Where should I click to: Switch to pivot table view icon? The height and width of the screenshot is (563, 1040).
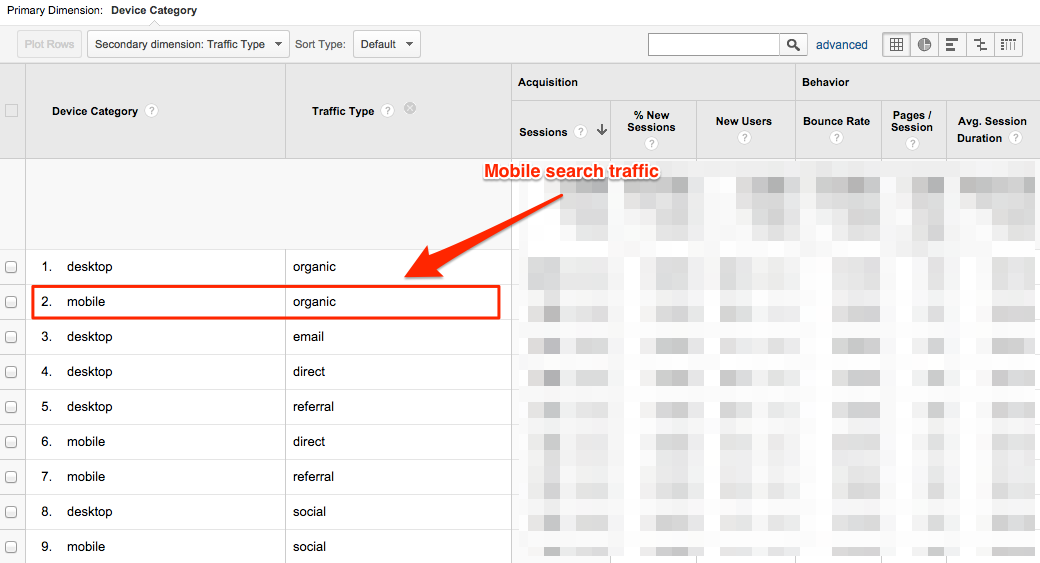pyautogui.click(x=1008, y=44)
